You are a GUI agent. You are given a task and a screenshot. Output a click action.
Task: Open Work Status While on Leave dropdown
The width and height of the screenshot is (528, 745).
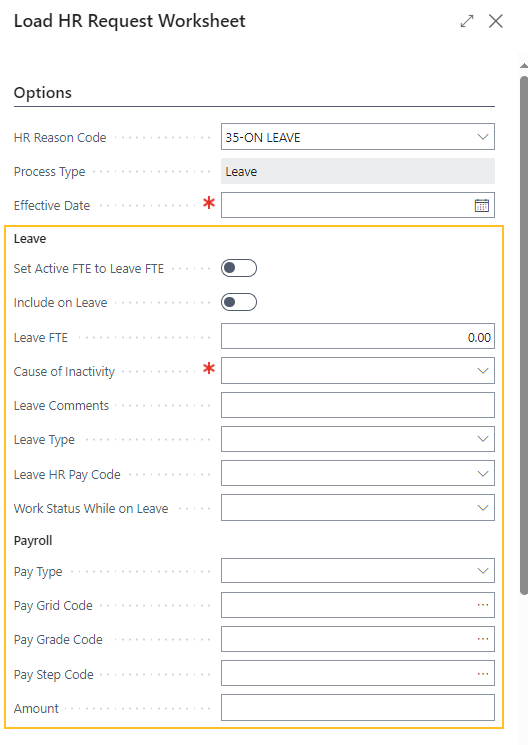(483, 507)
